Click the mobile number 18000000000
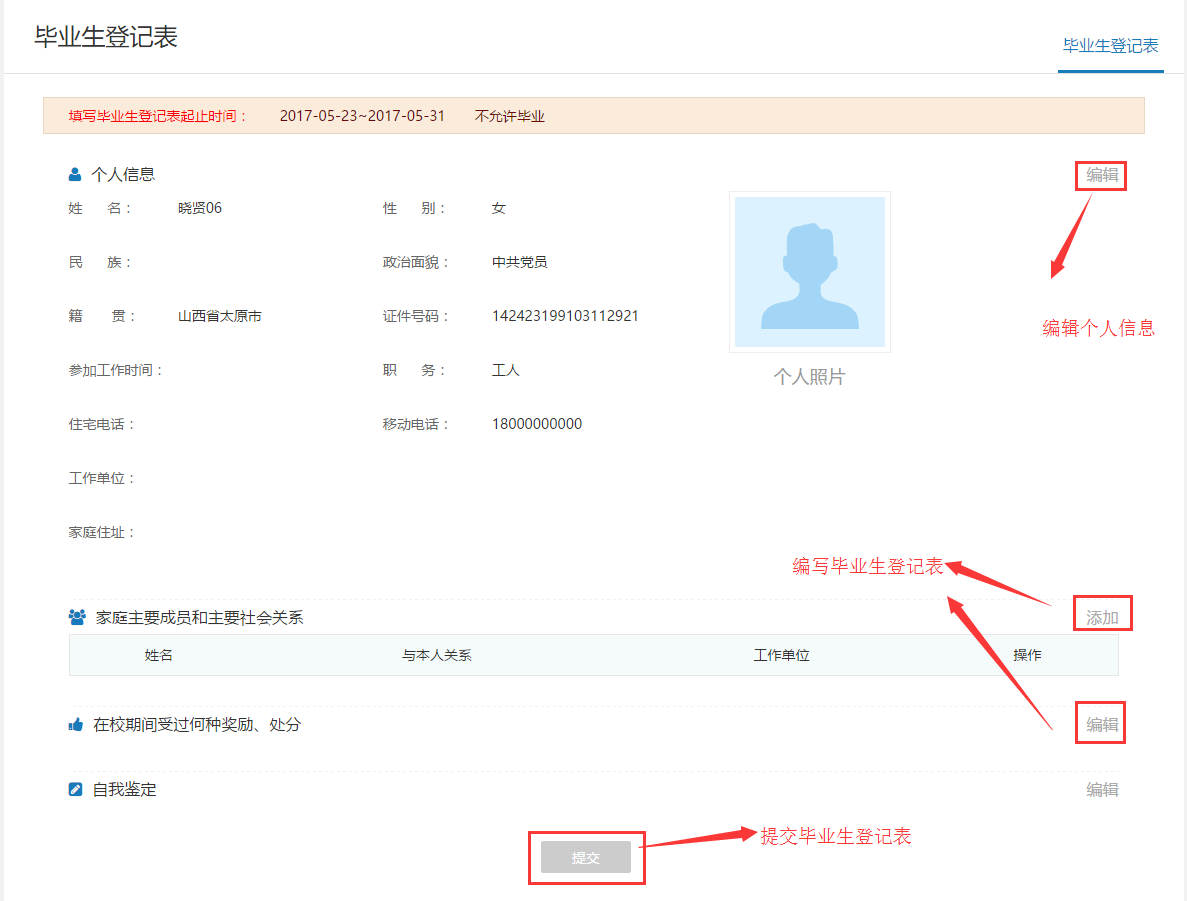Screen dimensions: 1187x901 [x=537, y=424]
